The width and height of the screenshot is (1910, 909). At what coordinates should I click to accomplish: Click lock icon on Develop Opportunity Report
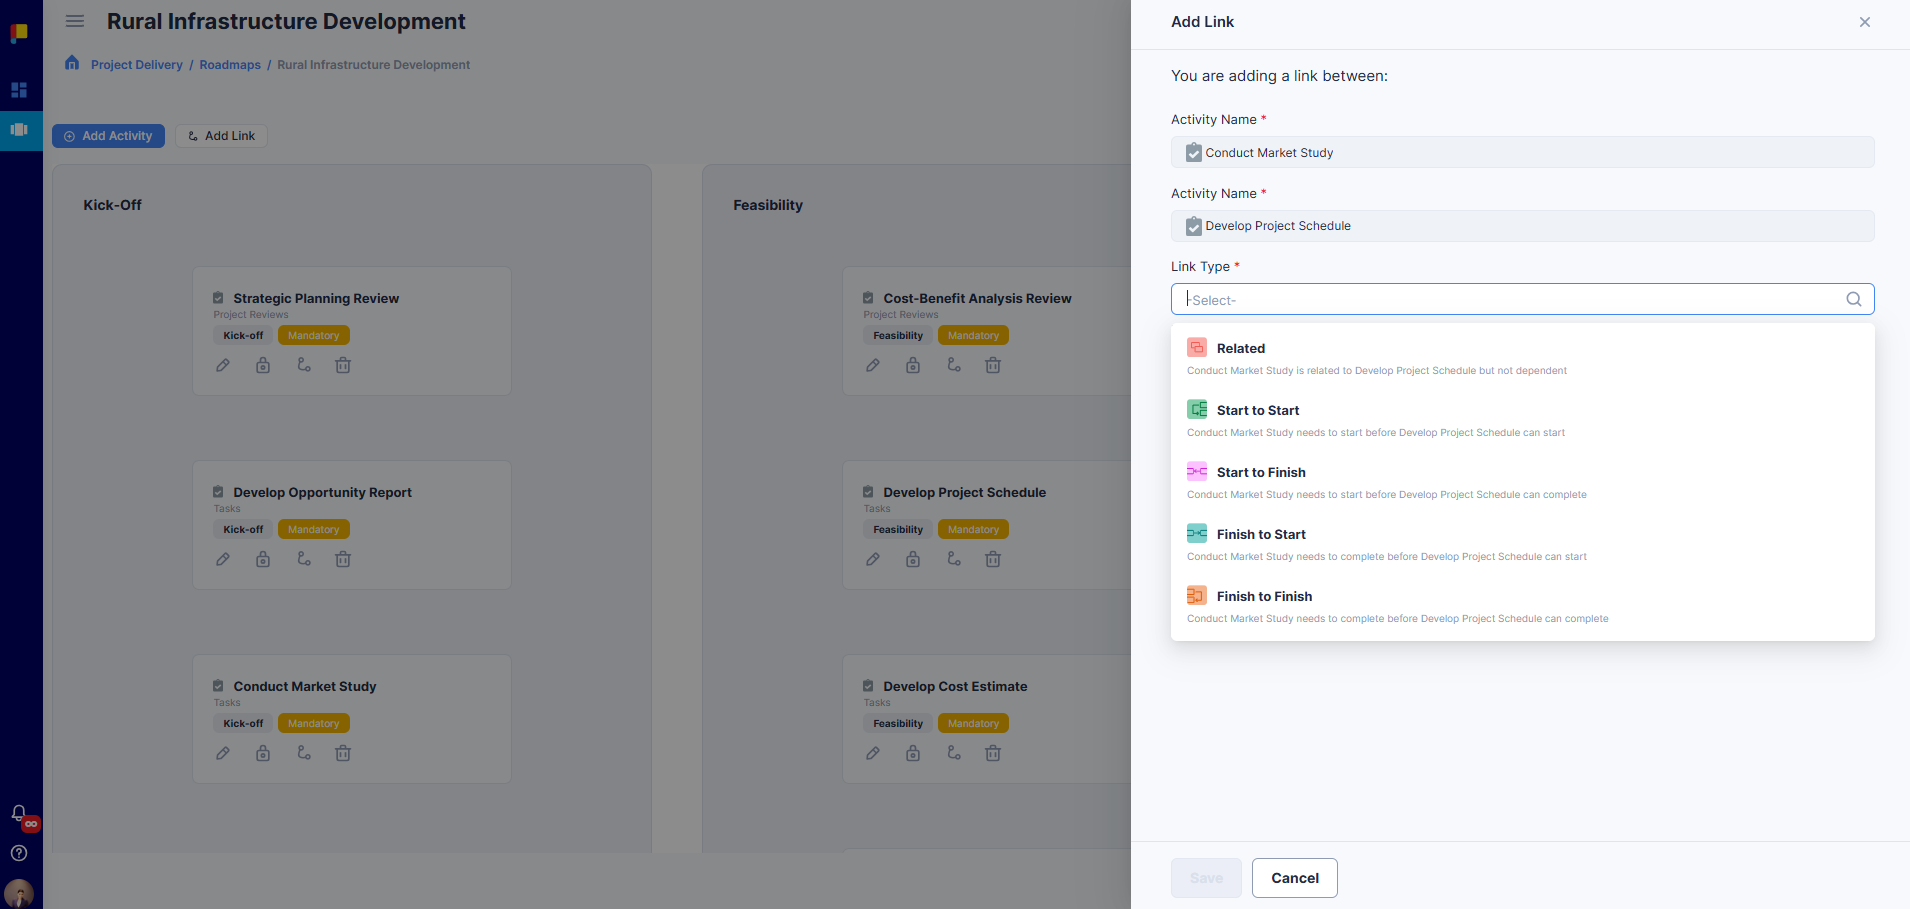click(263, 560)
